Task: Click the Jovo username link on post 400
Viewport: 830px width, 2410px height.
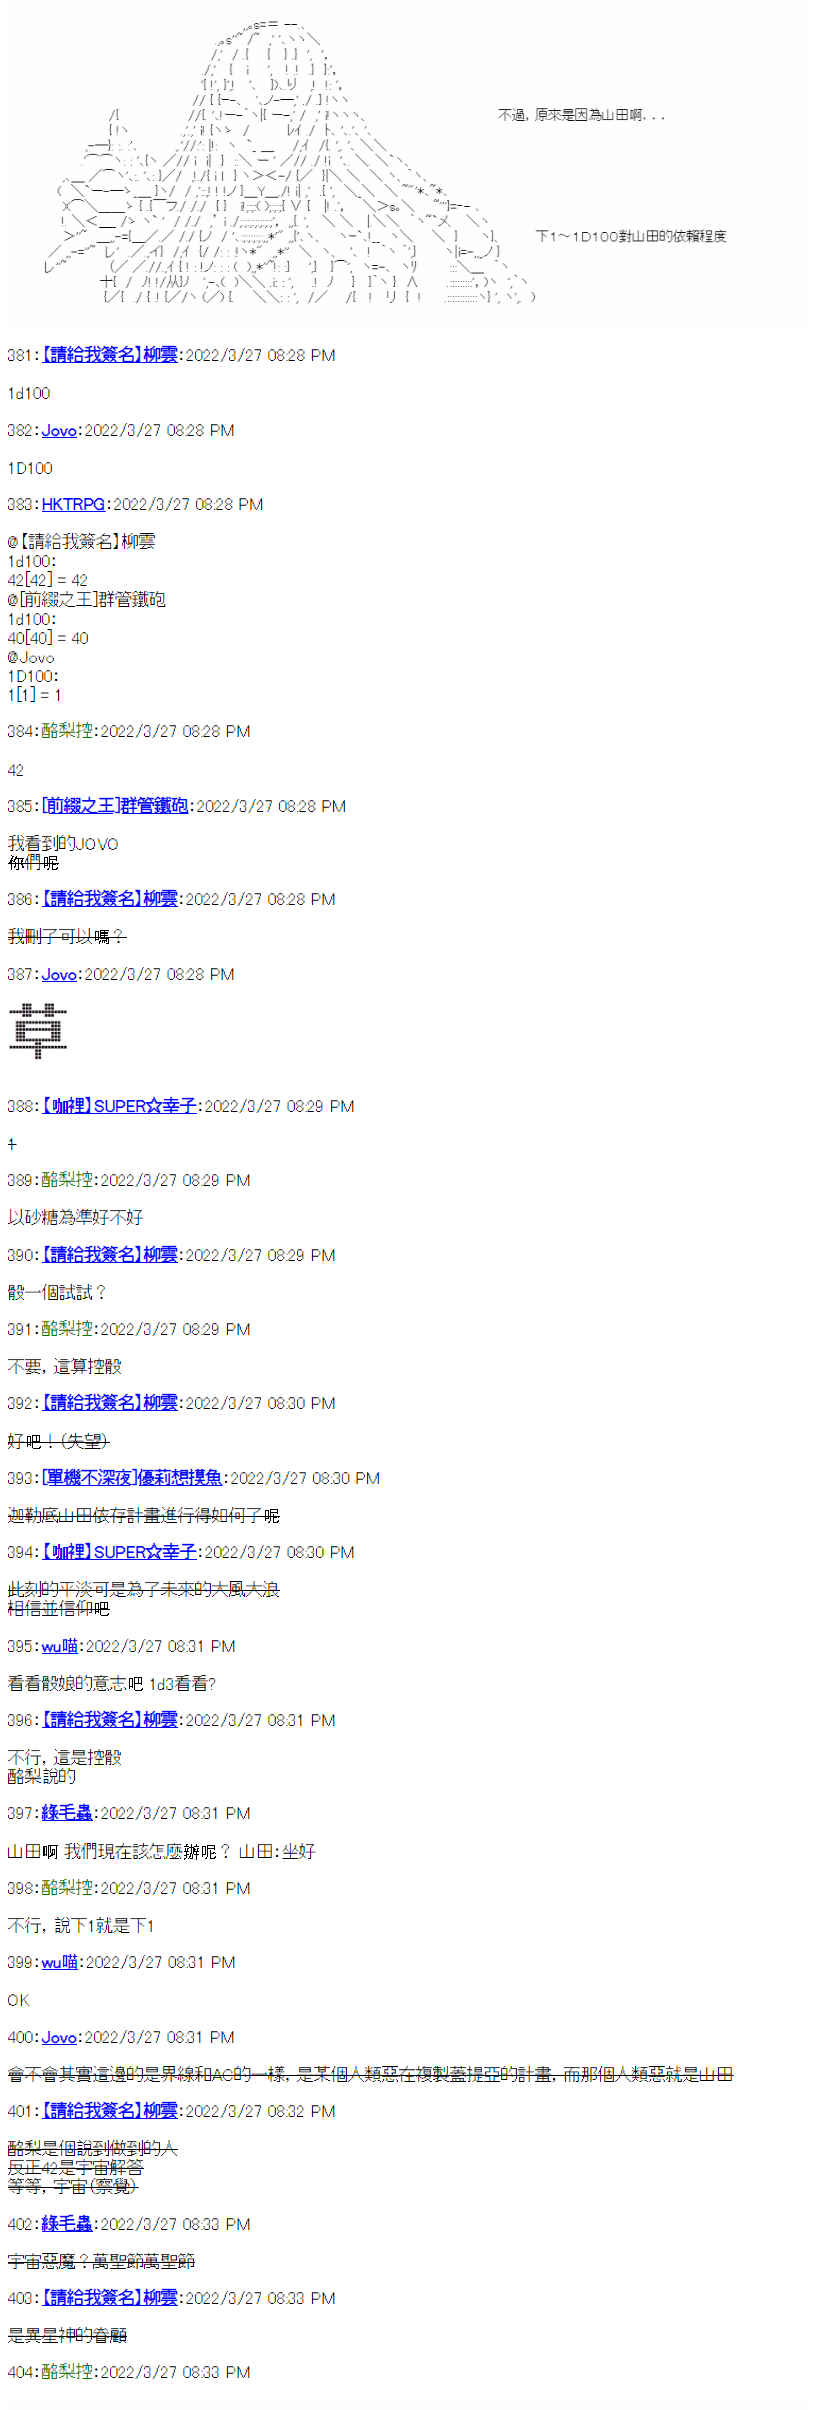Action: coord(59,2037)
